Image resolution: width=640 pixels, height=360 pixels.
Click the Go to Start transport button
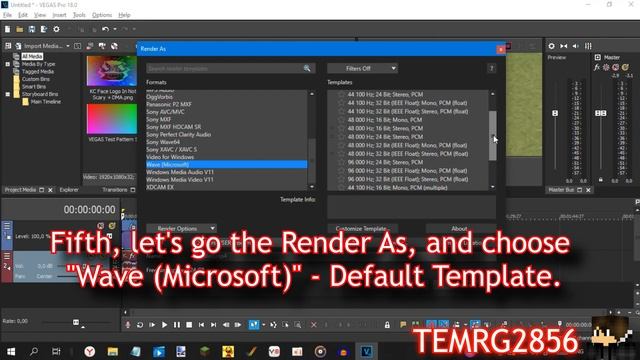pyautogui.click(x=201, y=325)
